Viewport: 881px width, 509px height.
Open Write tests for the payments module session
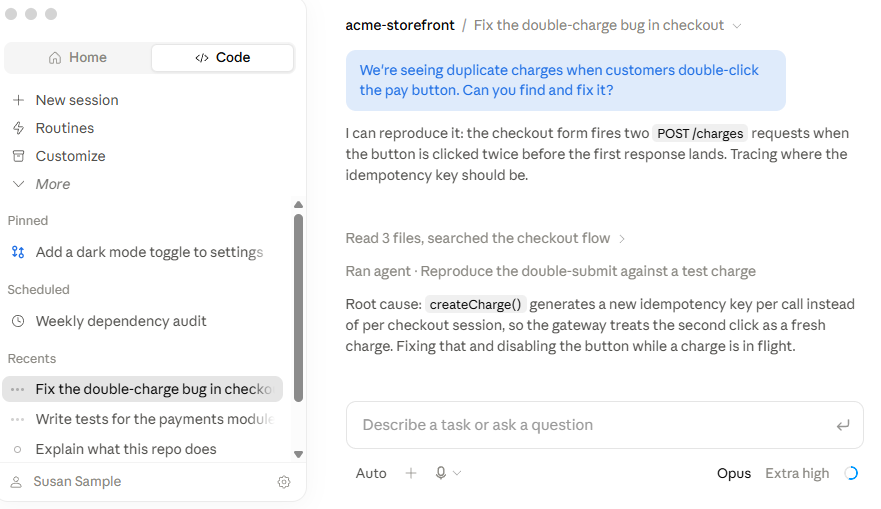pos(154,419)
